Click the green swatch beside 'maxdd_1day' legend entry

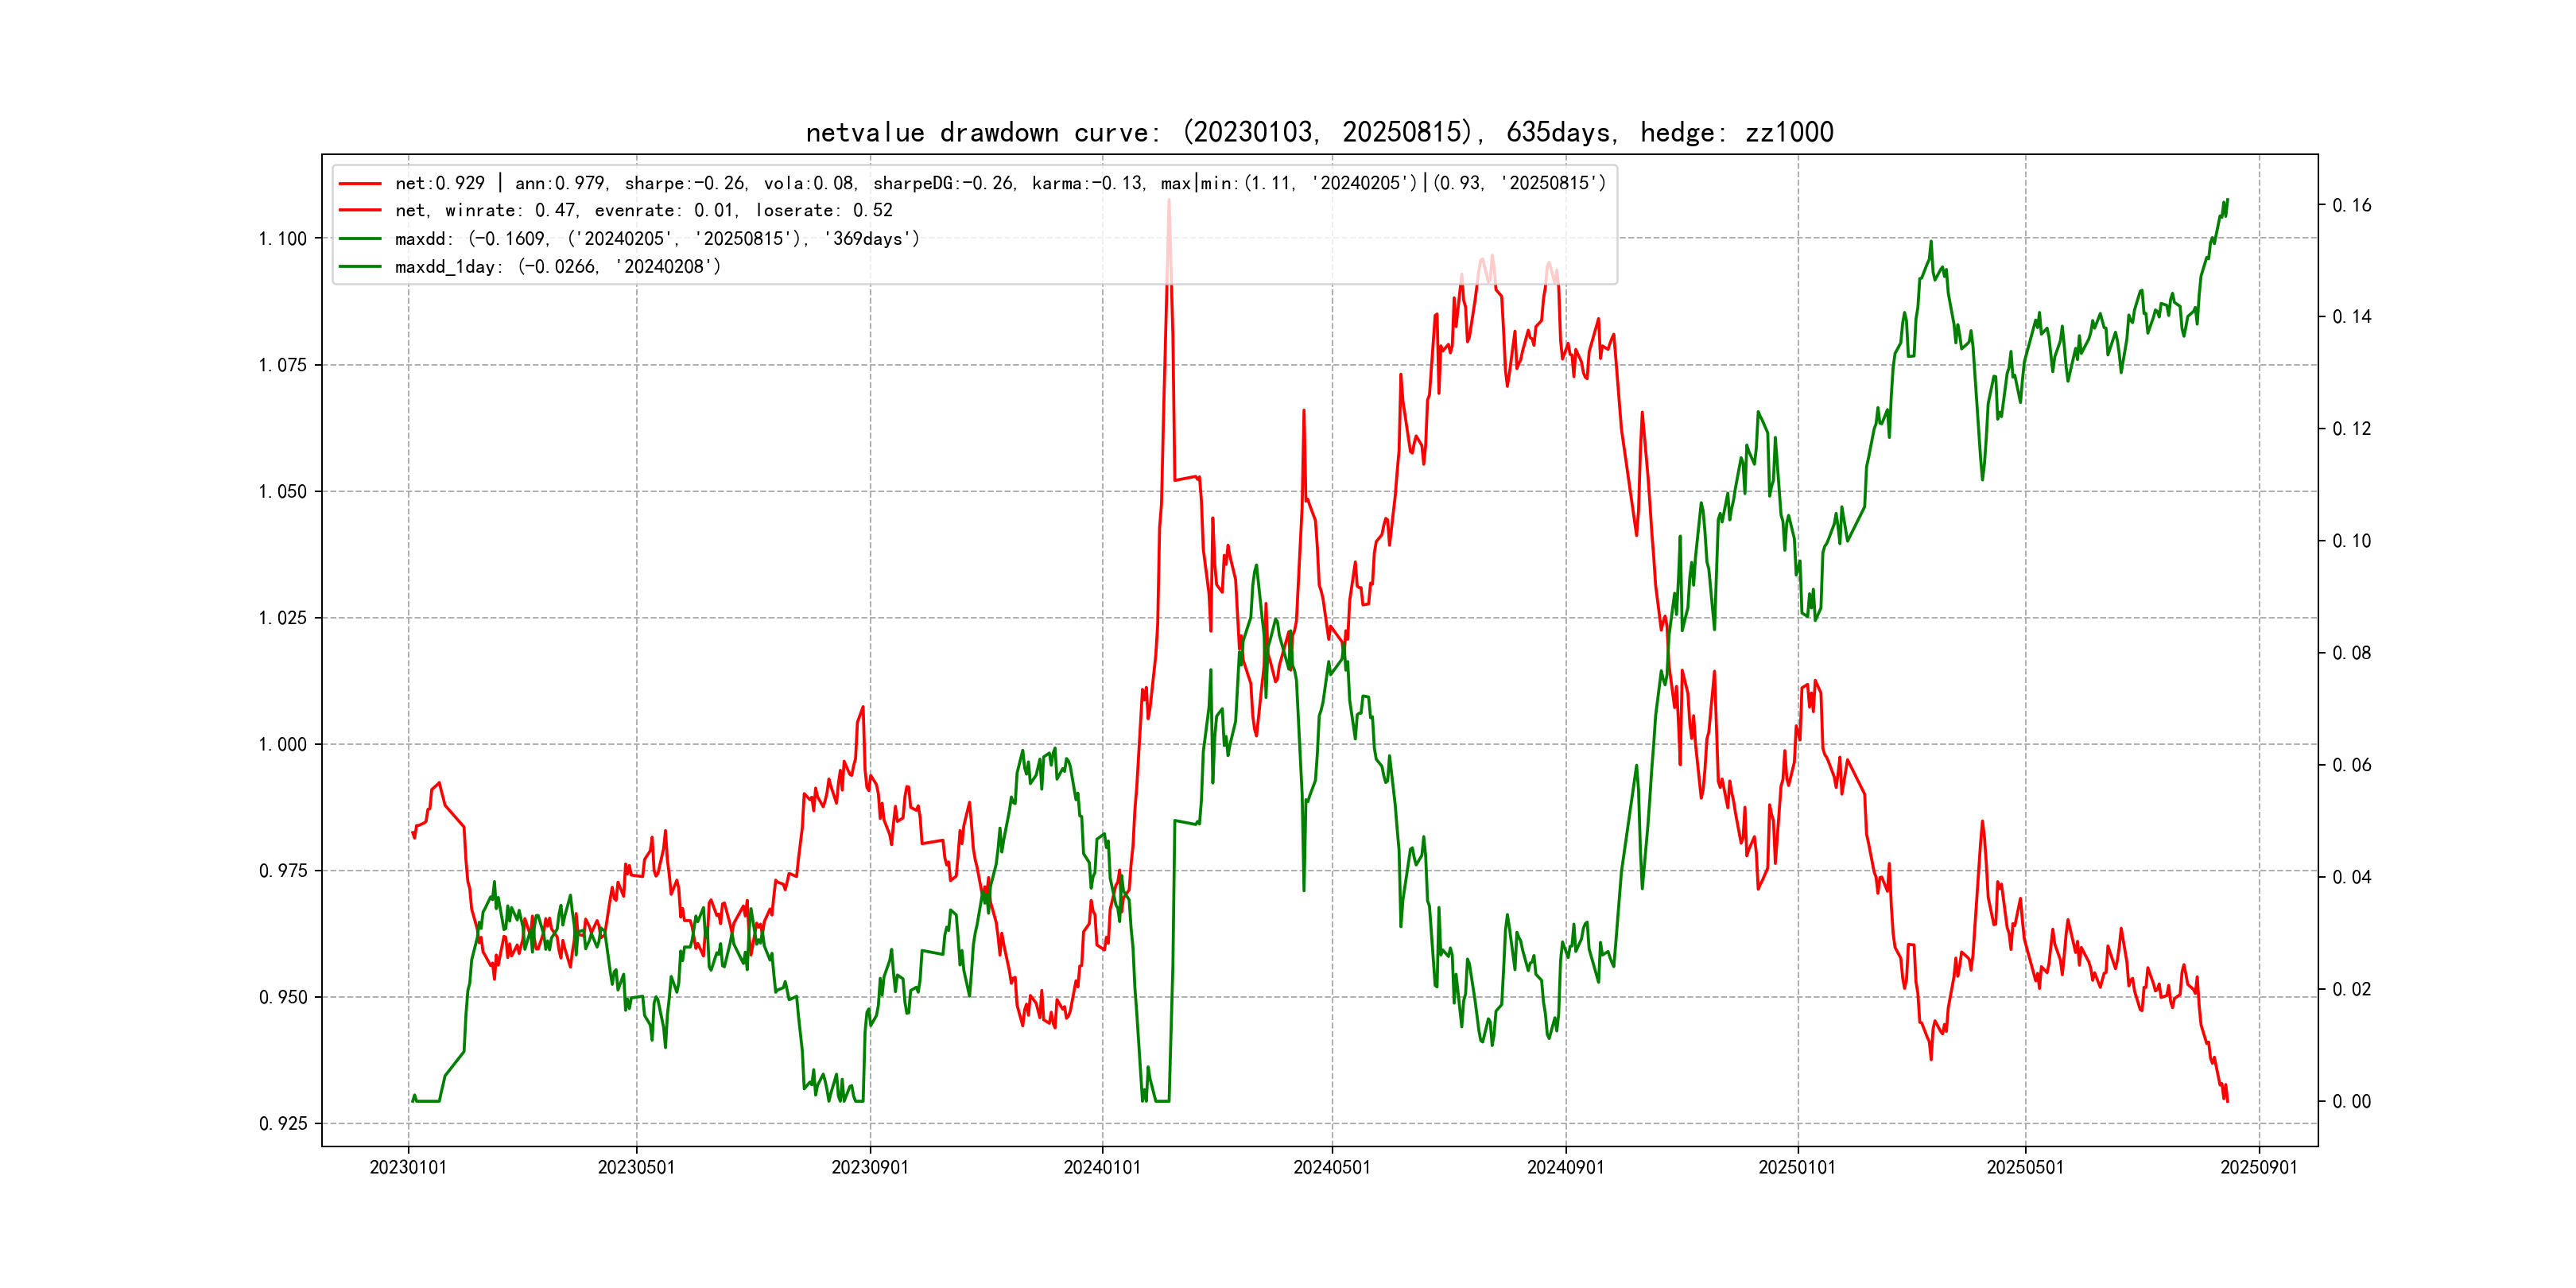pyautogui.click(x=360, y=266)
